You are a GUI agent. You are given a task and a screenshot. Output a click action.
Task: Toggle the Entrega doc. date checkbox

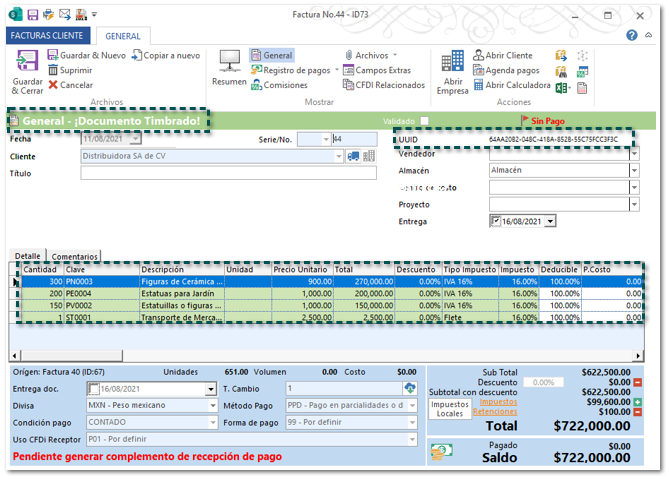click(x=94, y=389)
